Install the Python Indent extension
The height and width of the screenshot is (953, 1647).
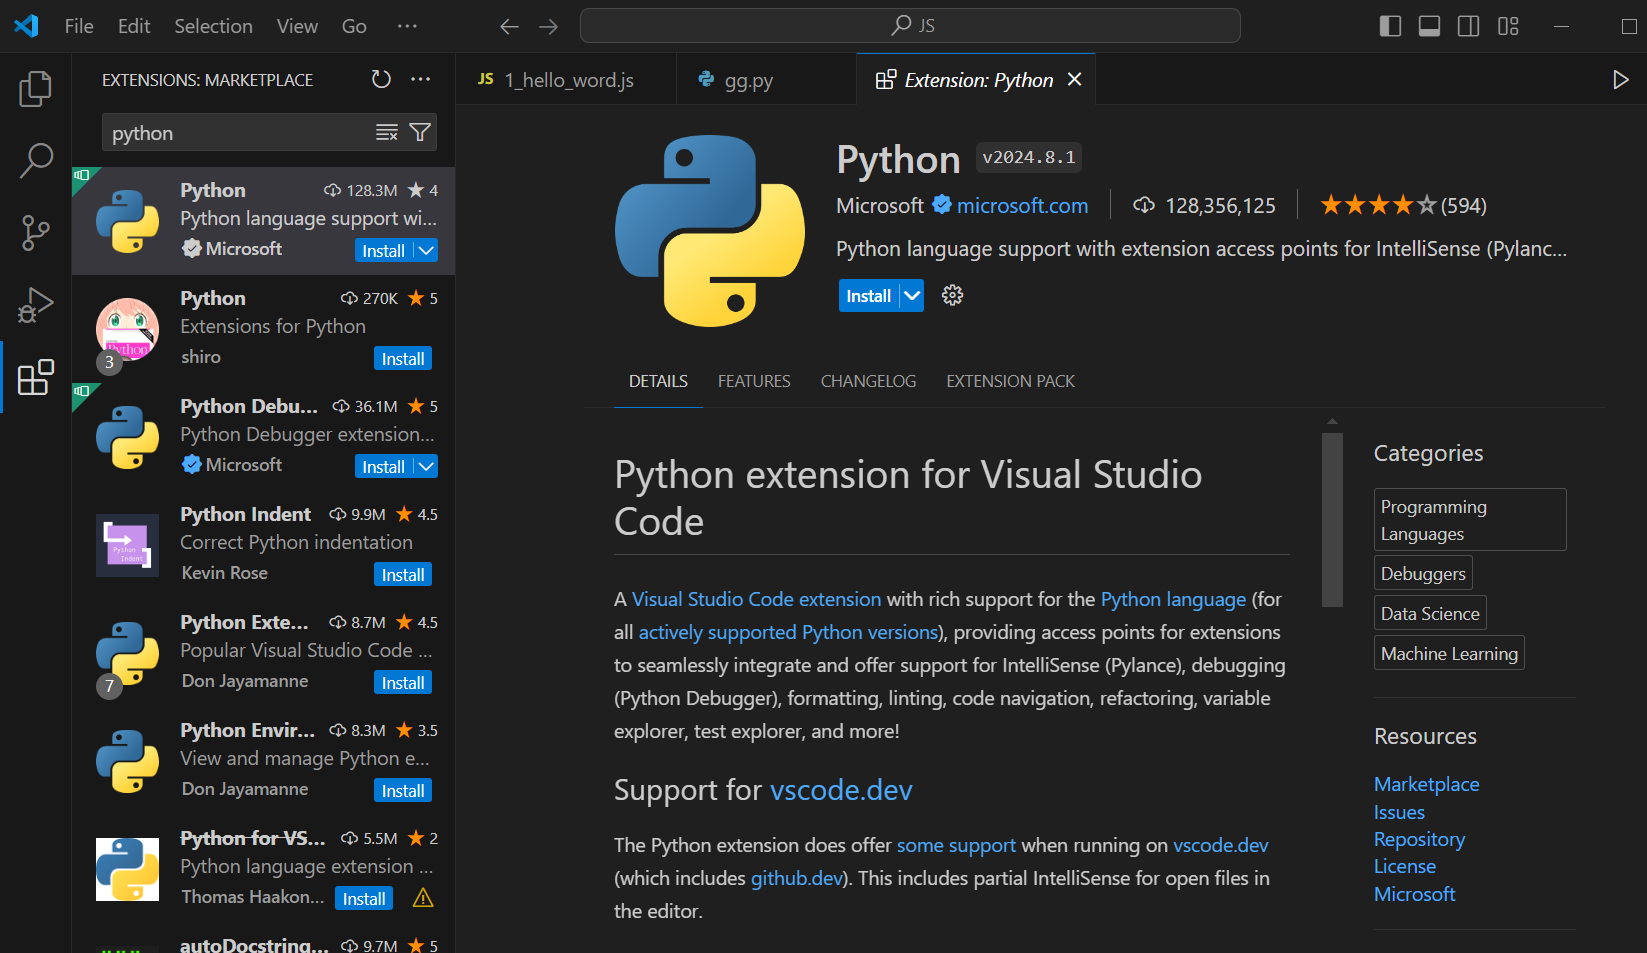pos(403,574)
